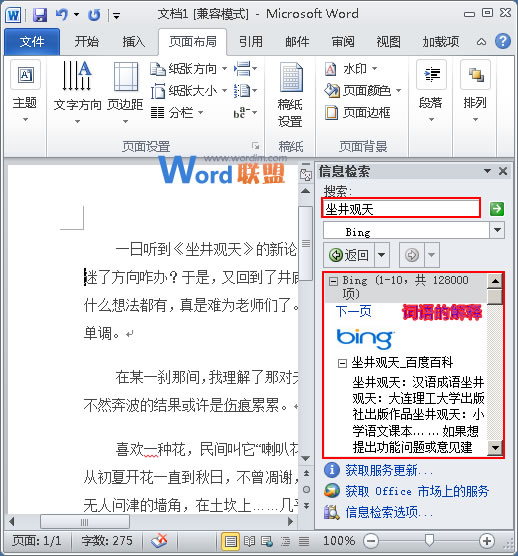Switch to full screen reading view
This screenshot has width=518, height=556.
249,541
